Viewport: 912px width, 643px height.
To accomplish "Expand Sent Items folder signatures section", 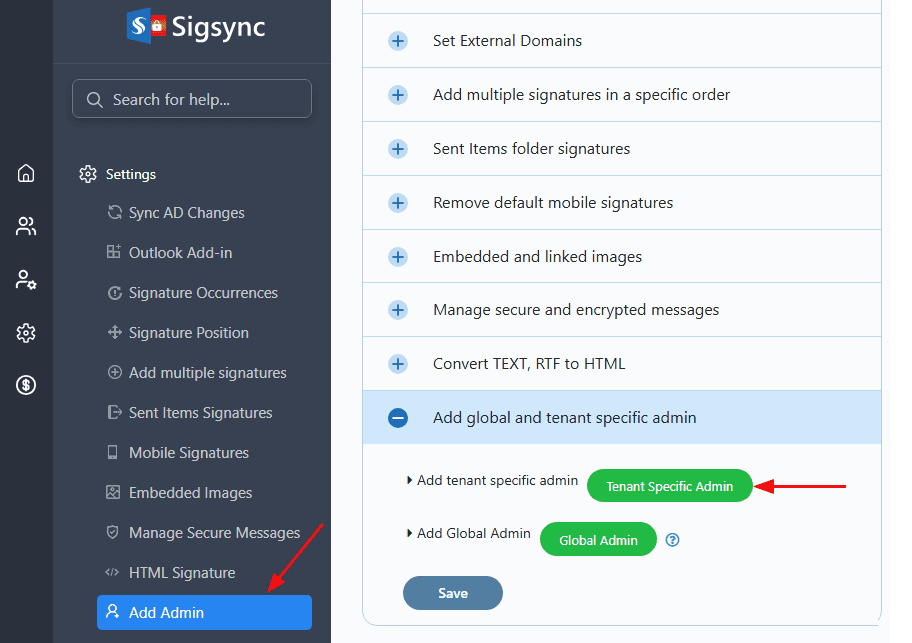I will point(398,149).
